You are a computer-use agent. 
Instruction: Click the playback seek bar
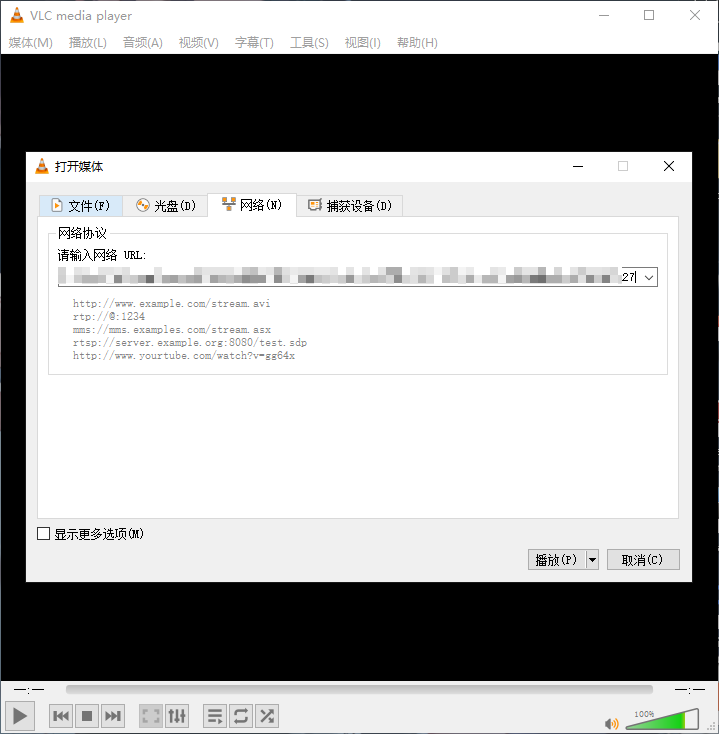359,689
